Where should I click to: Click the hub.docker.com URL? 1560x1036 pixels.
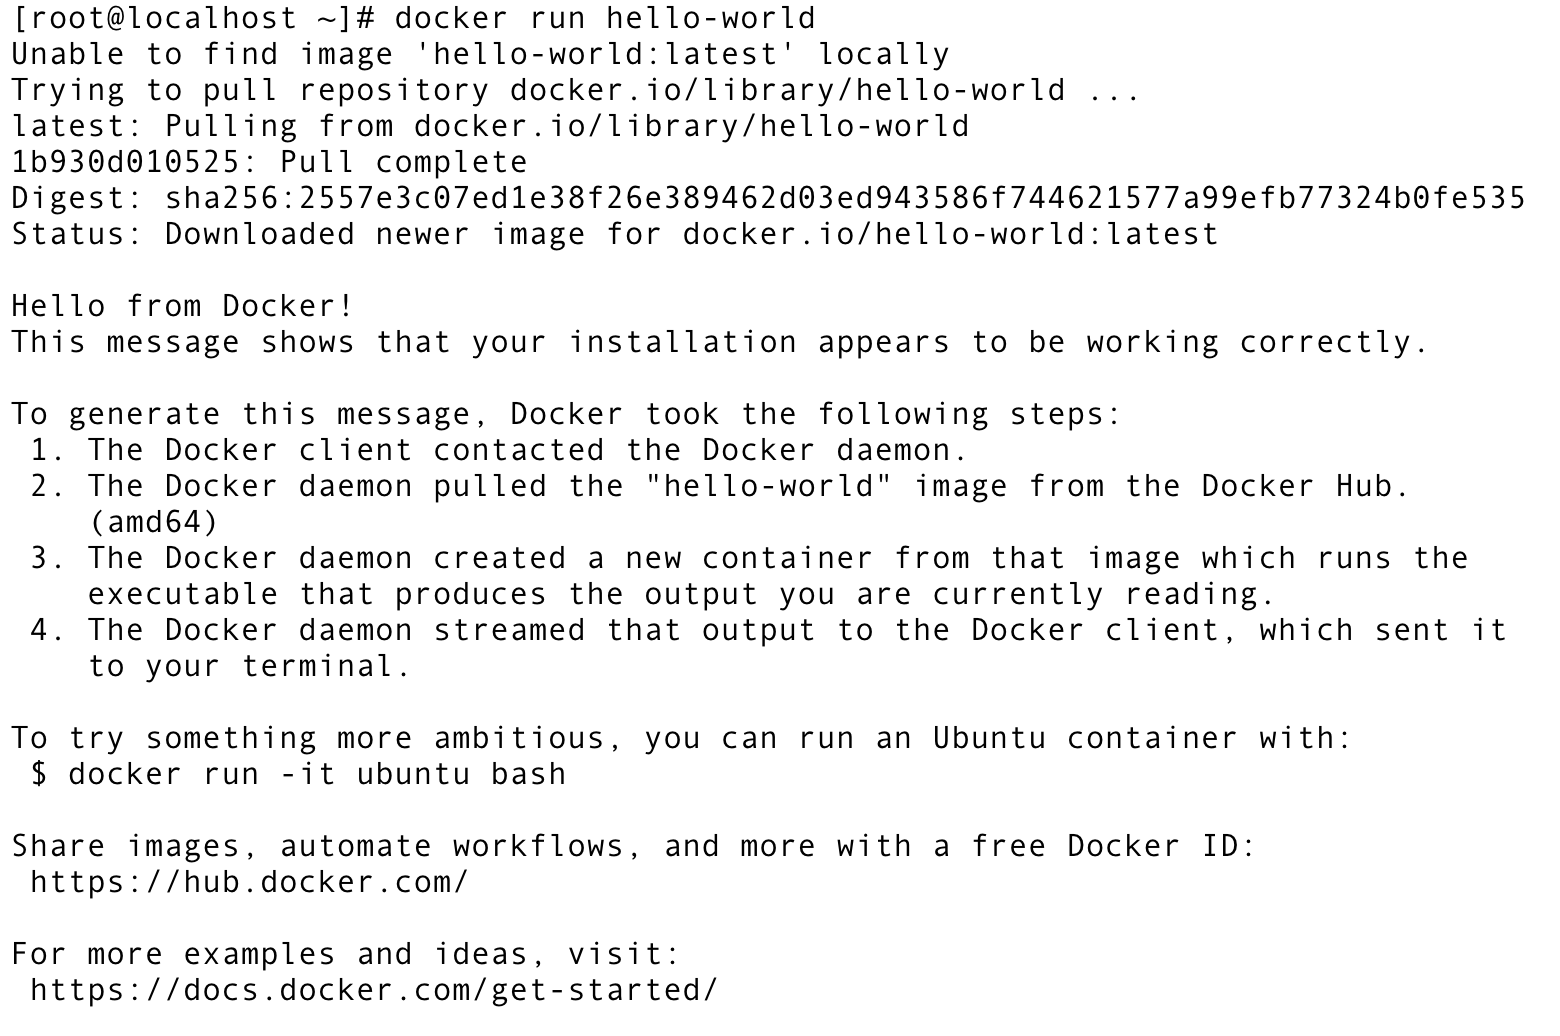[249, 883]
